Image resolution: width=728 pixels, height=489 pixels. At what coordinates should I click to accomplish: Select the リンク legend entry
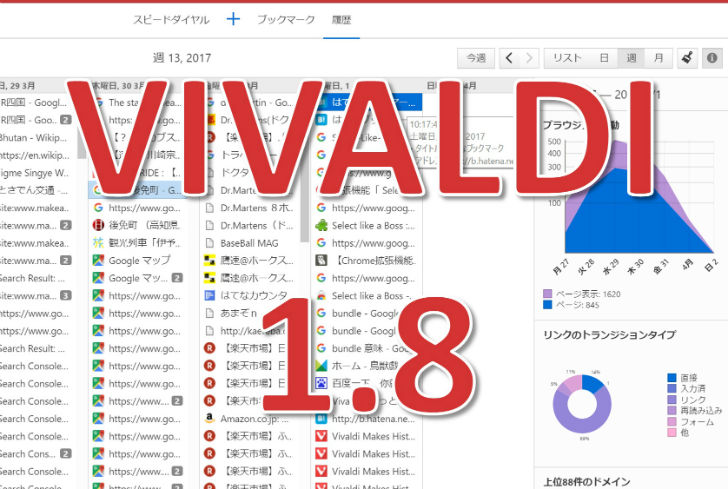687,400
